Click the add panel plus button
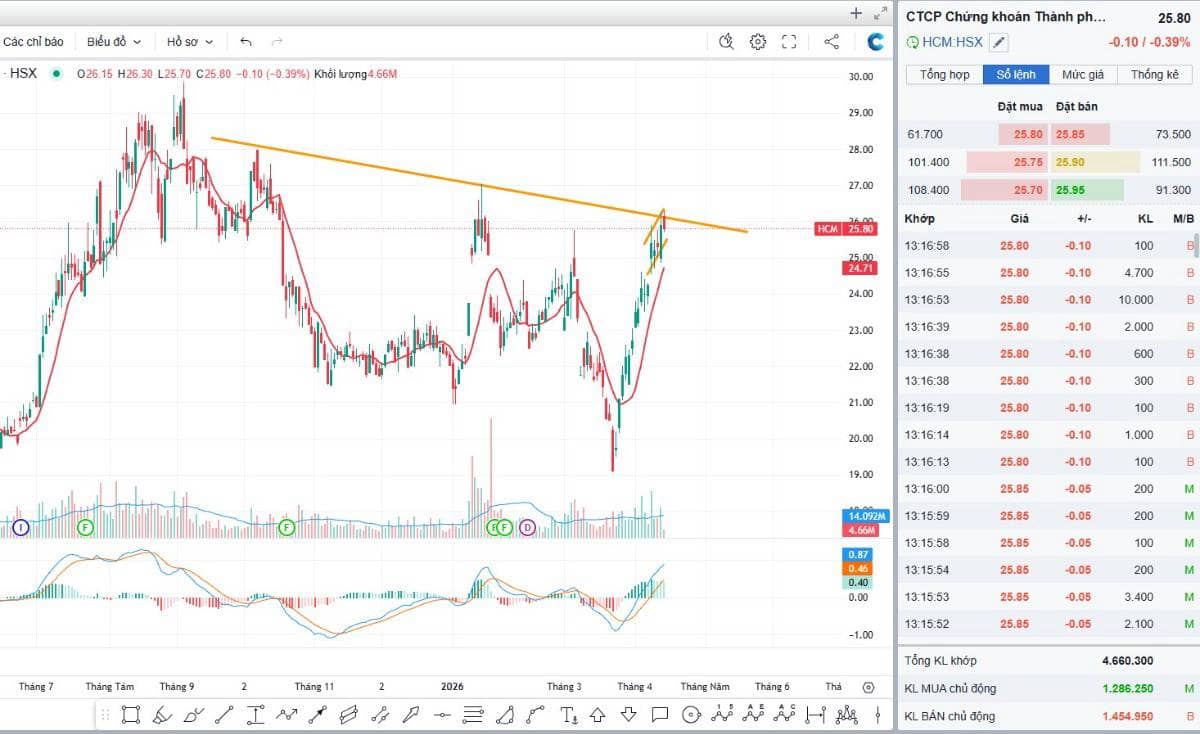The height and width of the screenshot is (734, 1200). pyautogui.click(x=856, y=13)
